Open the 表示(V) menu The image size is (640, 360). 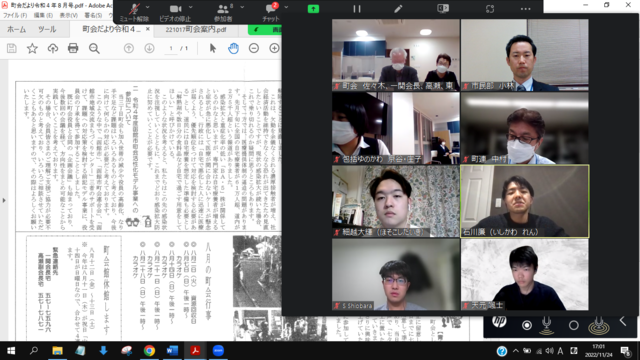point(69,15)
